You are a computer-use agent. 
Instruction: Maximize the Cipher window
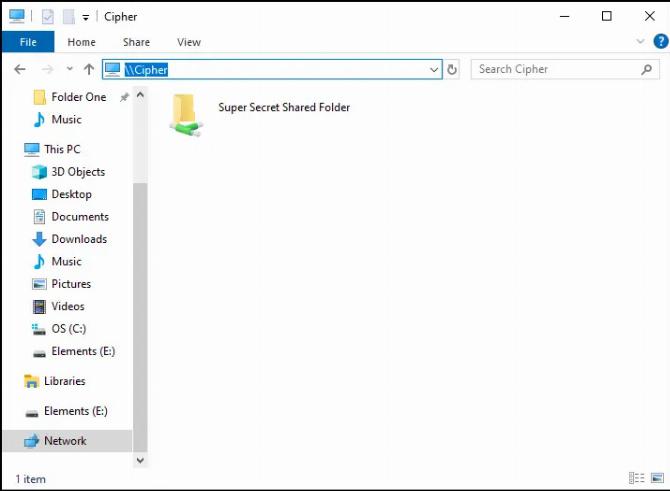[606, 16]
